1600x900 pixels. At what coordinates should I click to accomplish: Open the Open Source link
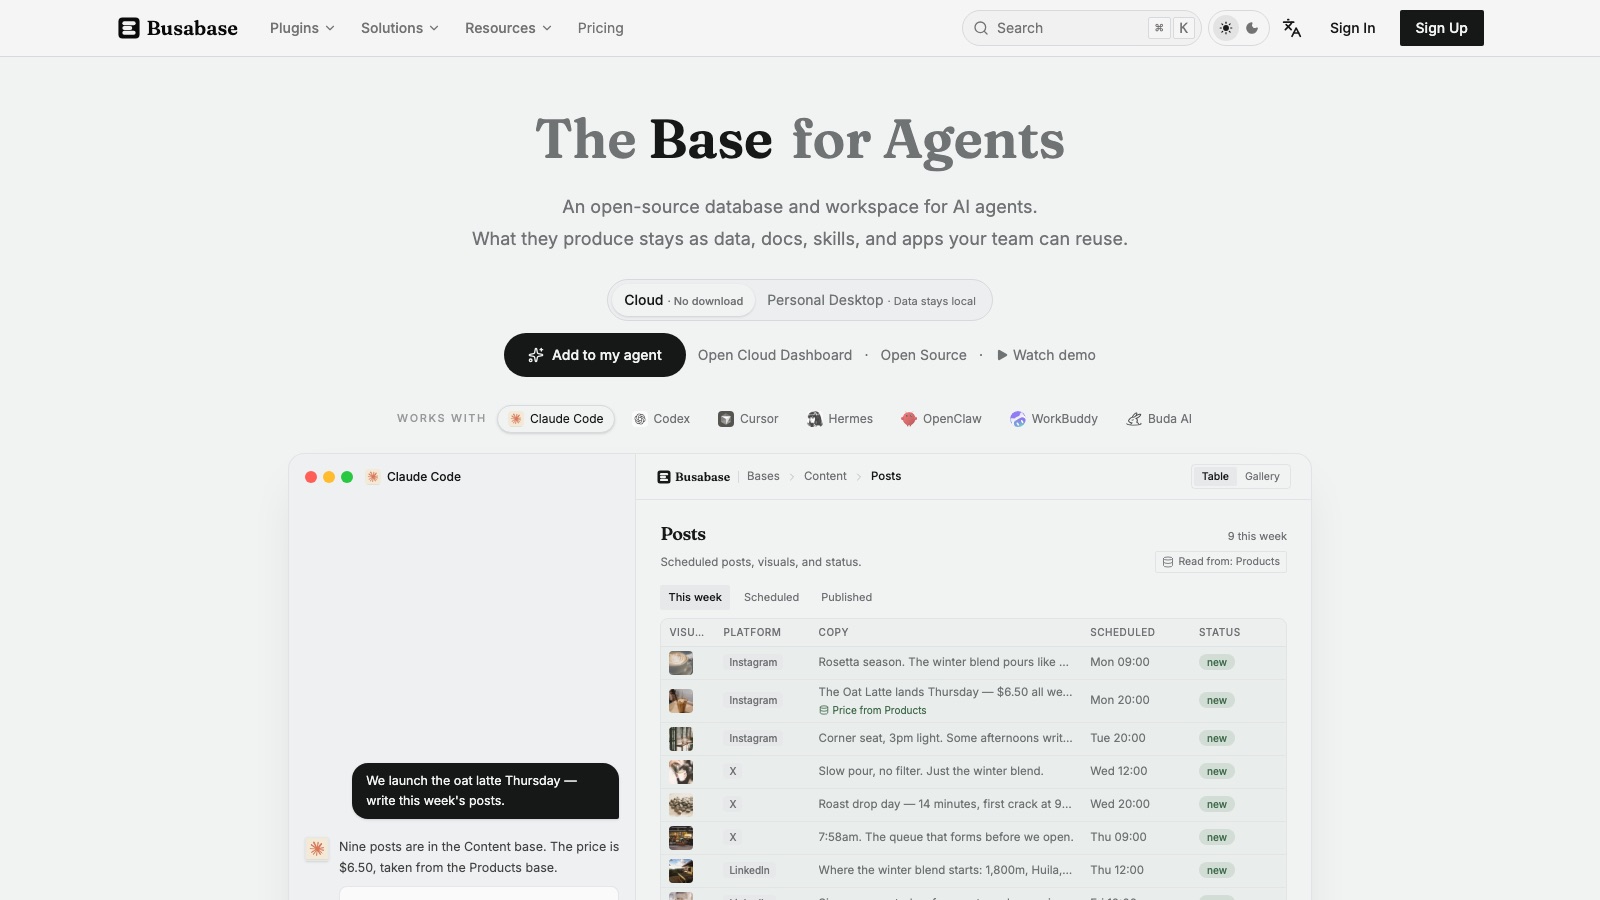click(923, 355)
